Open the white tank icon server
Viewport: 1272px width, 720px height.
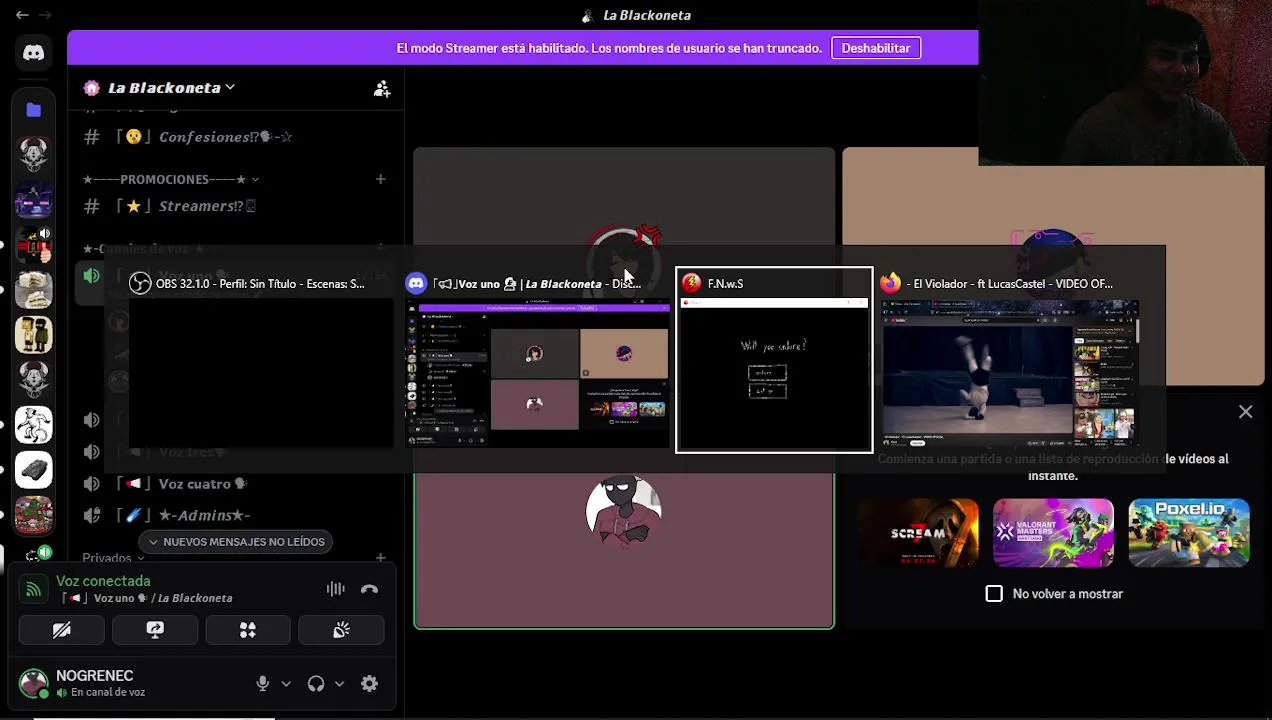point(34,469)
